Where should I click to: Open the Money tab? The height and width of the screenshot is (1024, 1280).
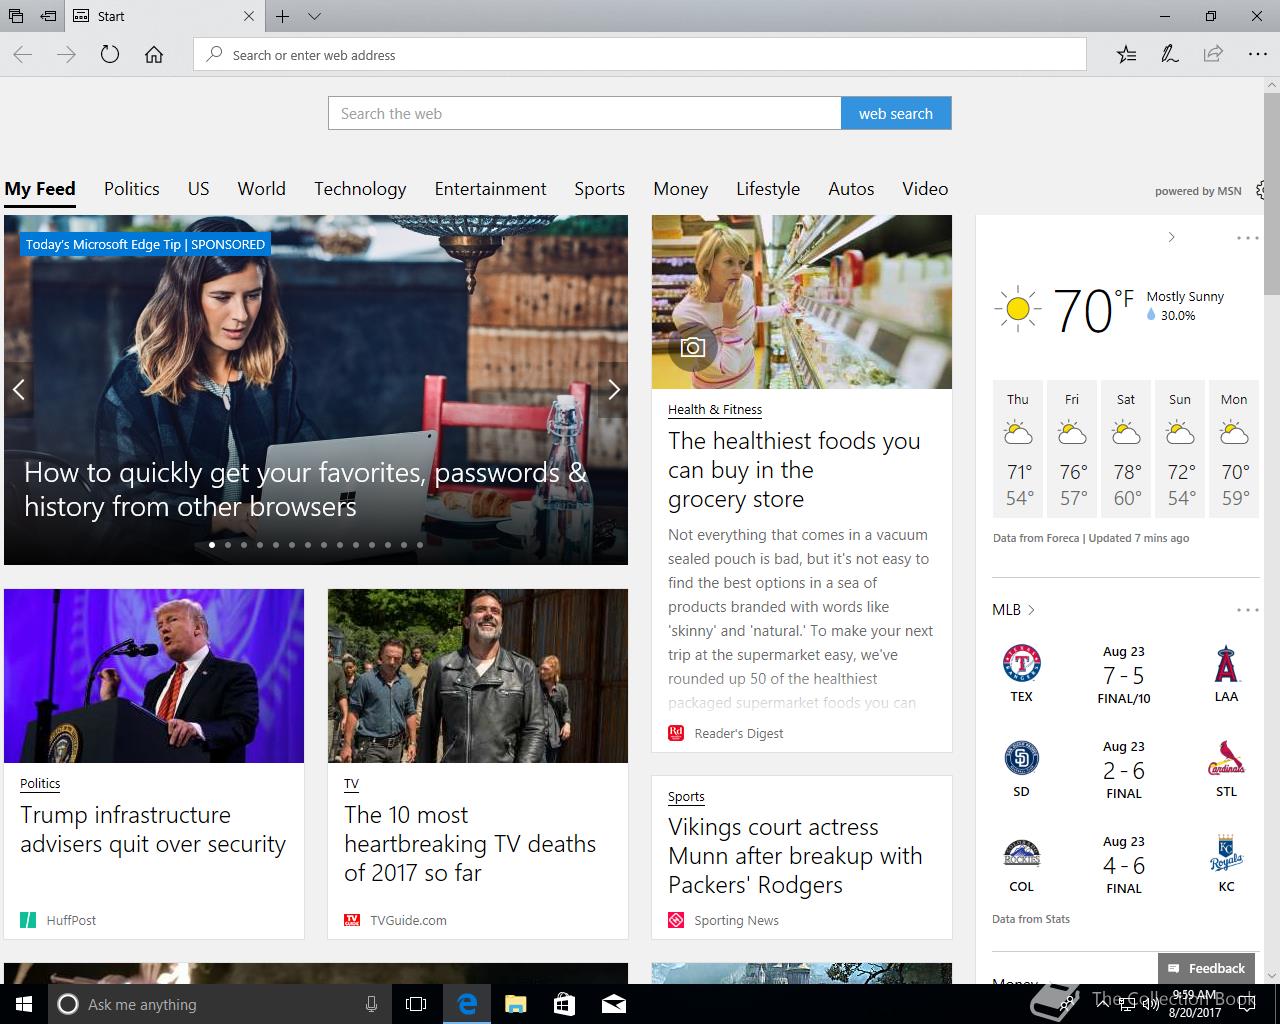(x=681, y=189)
